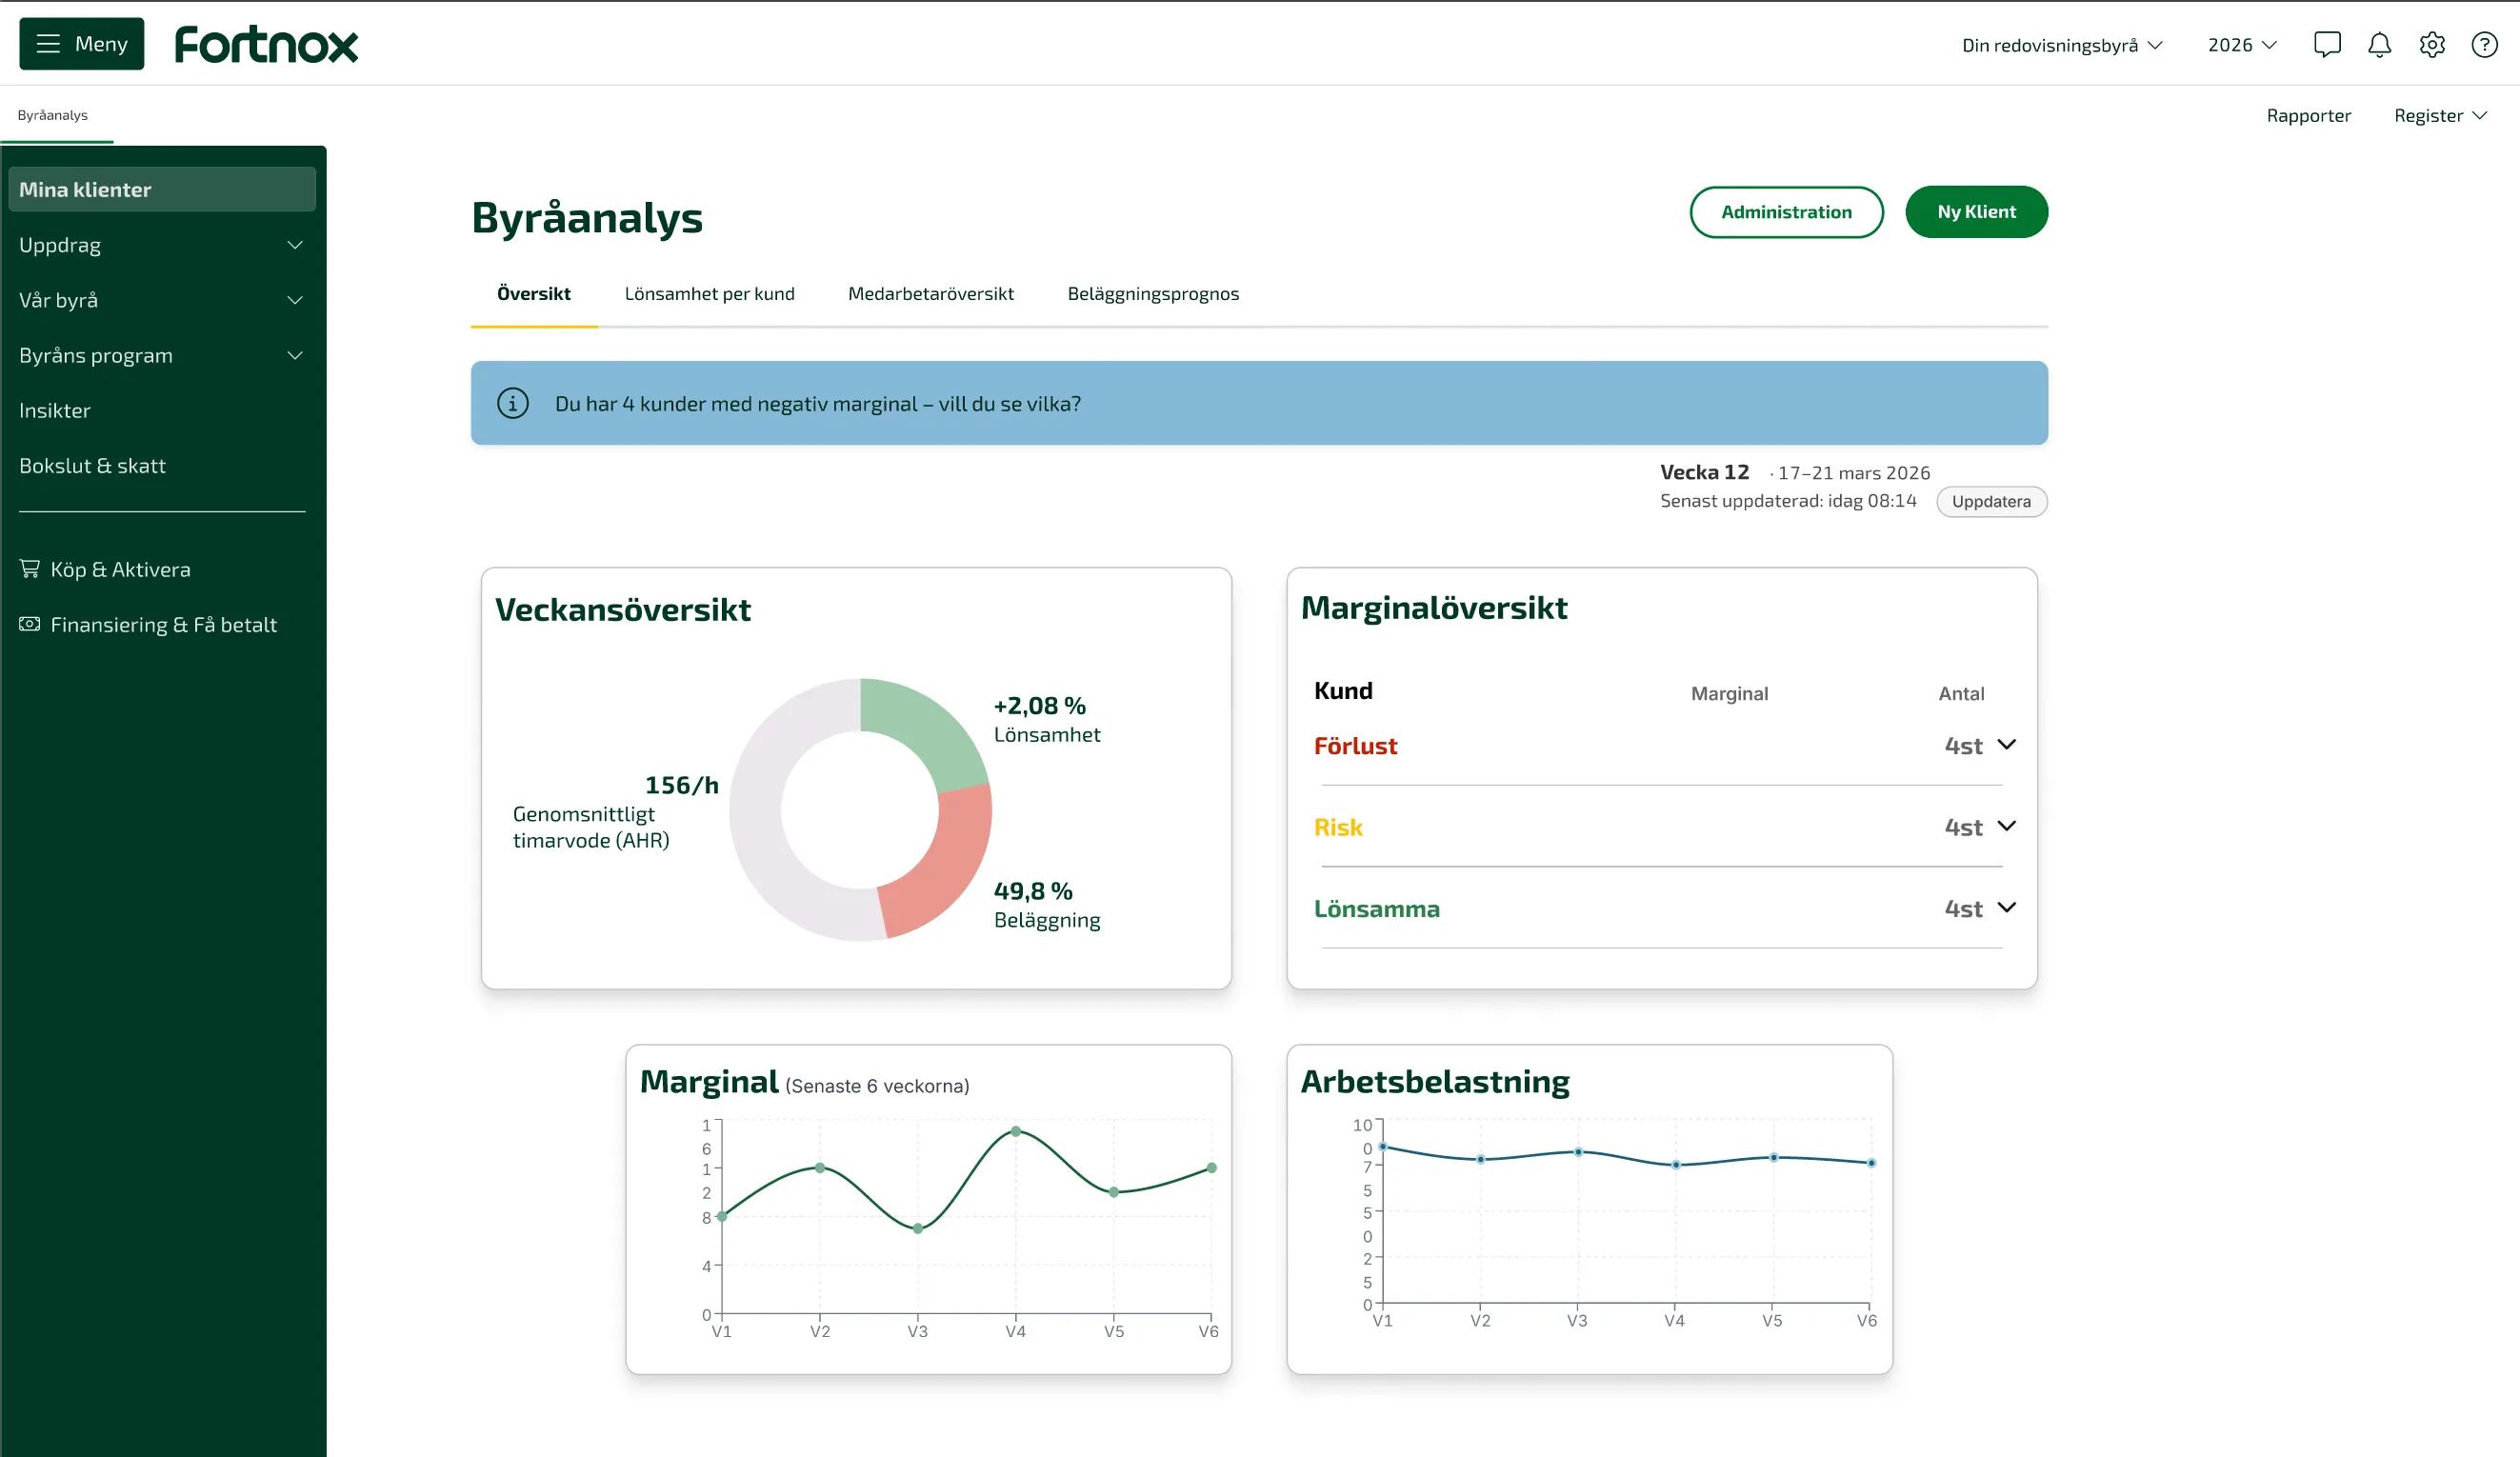The width and height of the screenshot is (2520, 1457).
Task: Click the Antal column header
Action: [1961, 693]
